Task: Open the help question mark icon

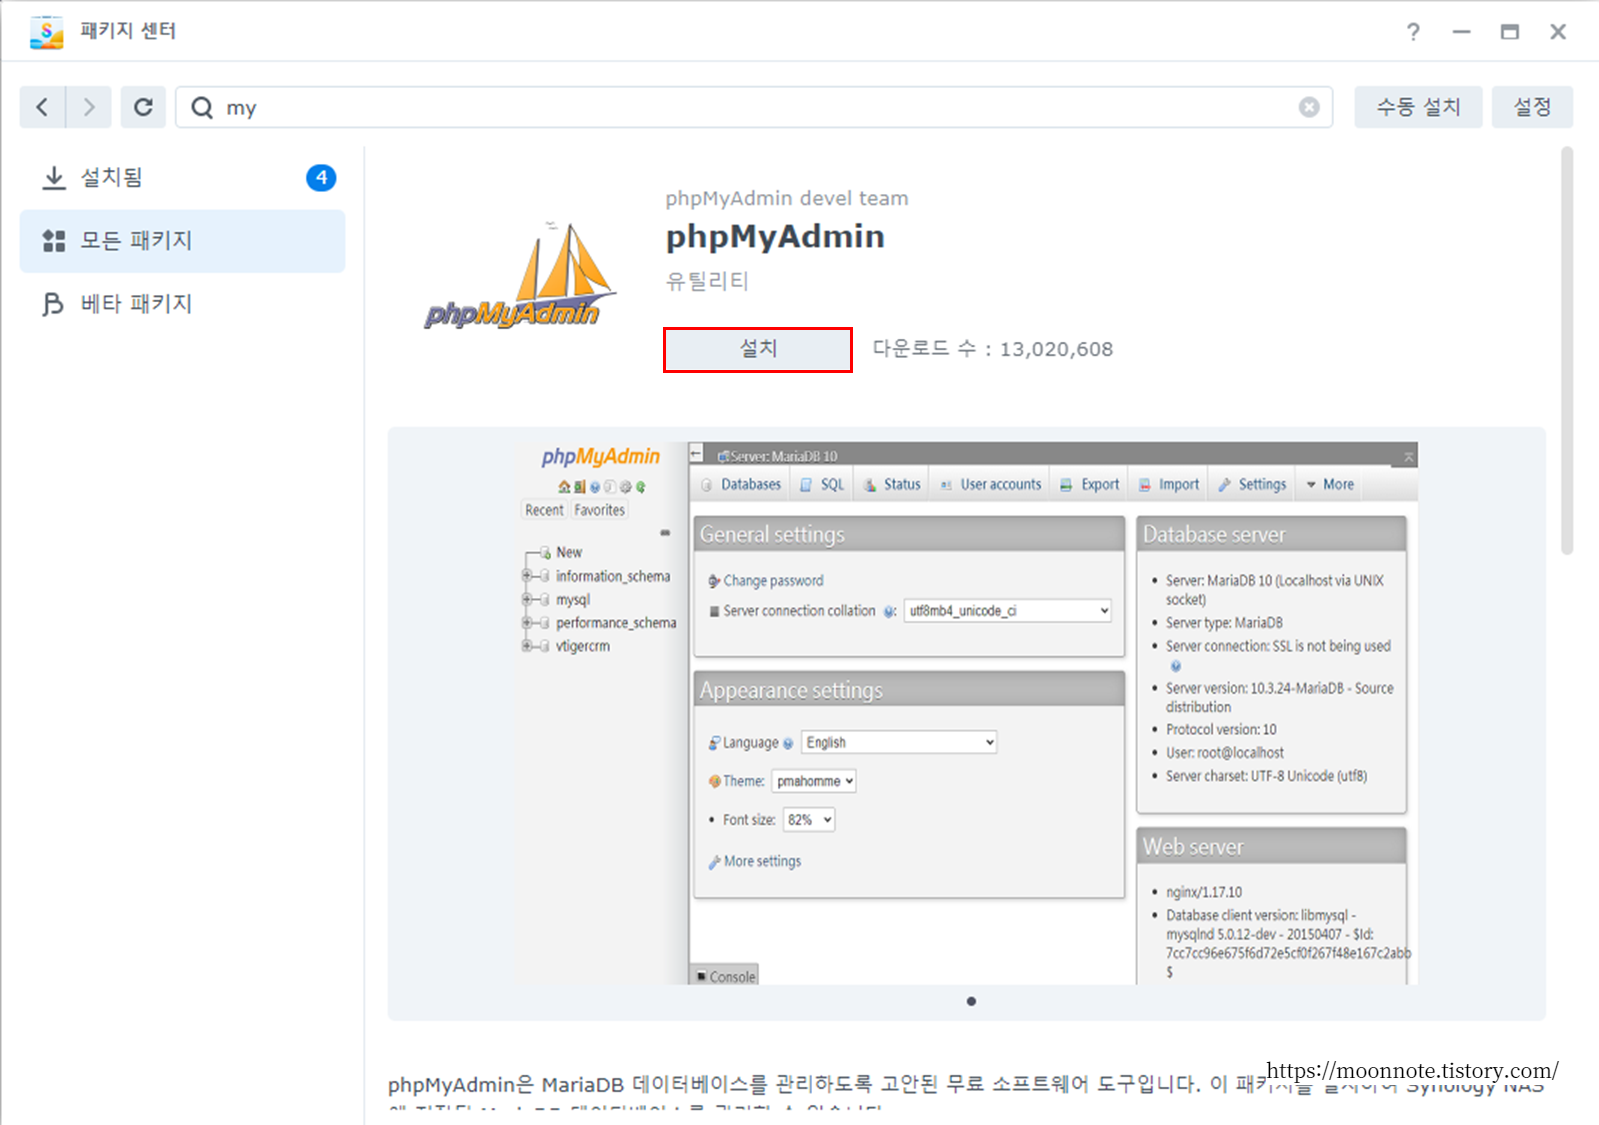Action: click(x=1413, y=32)
